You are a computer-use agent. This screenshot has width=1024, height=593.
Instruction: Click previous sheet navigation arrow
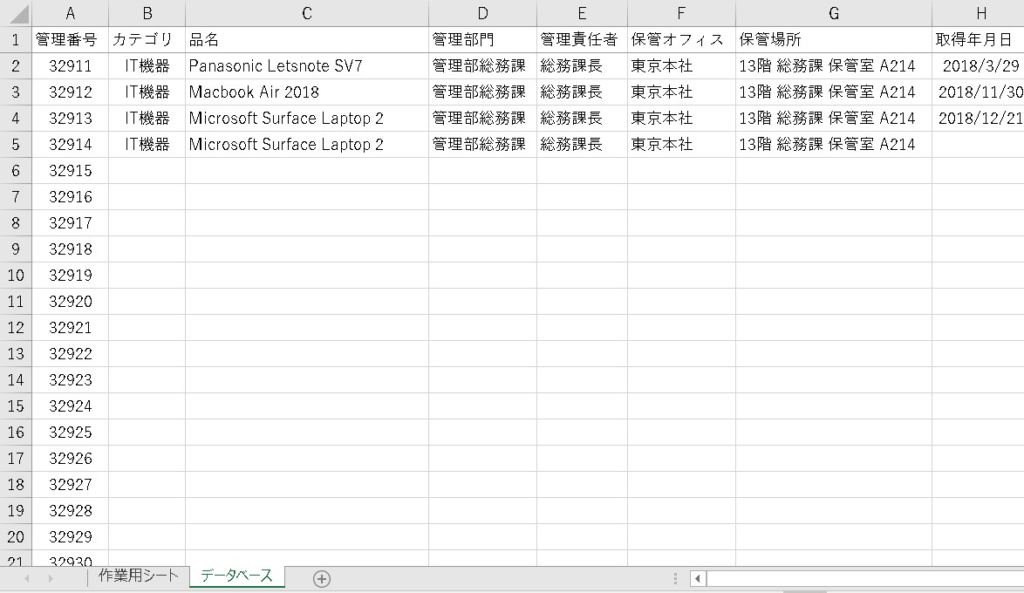pos(28,578)
